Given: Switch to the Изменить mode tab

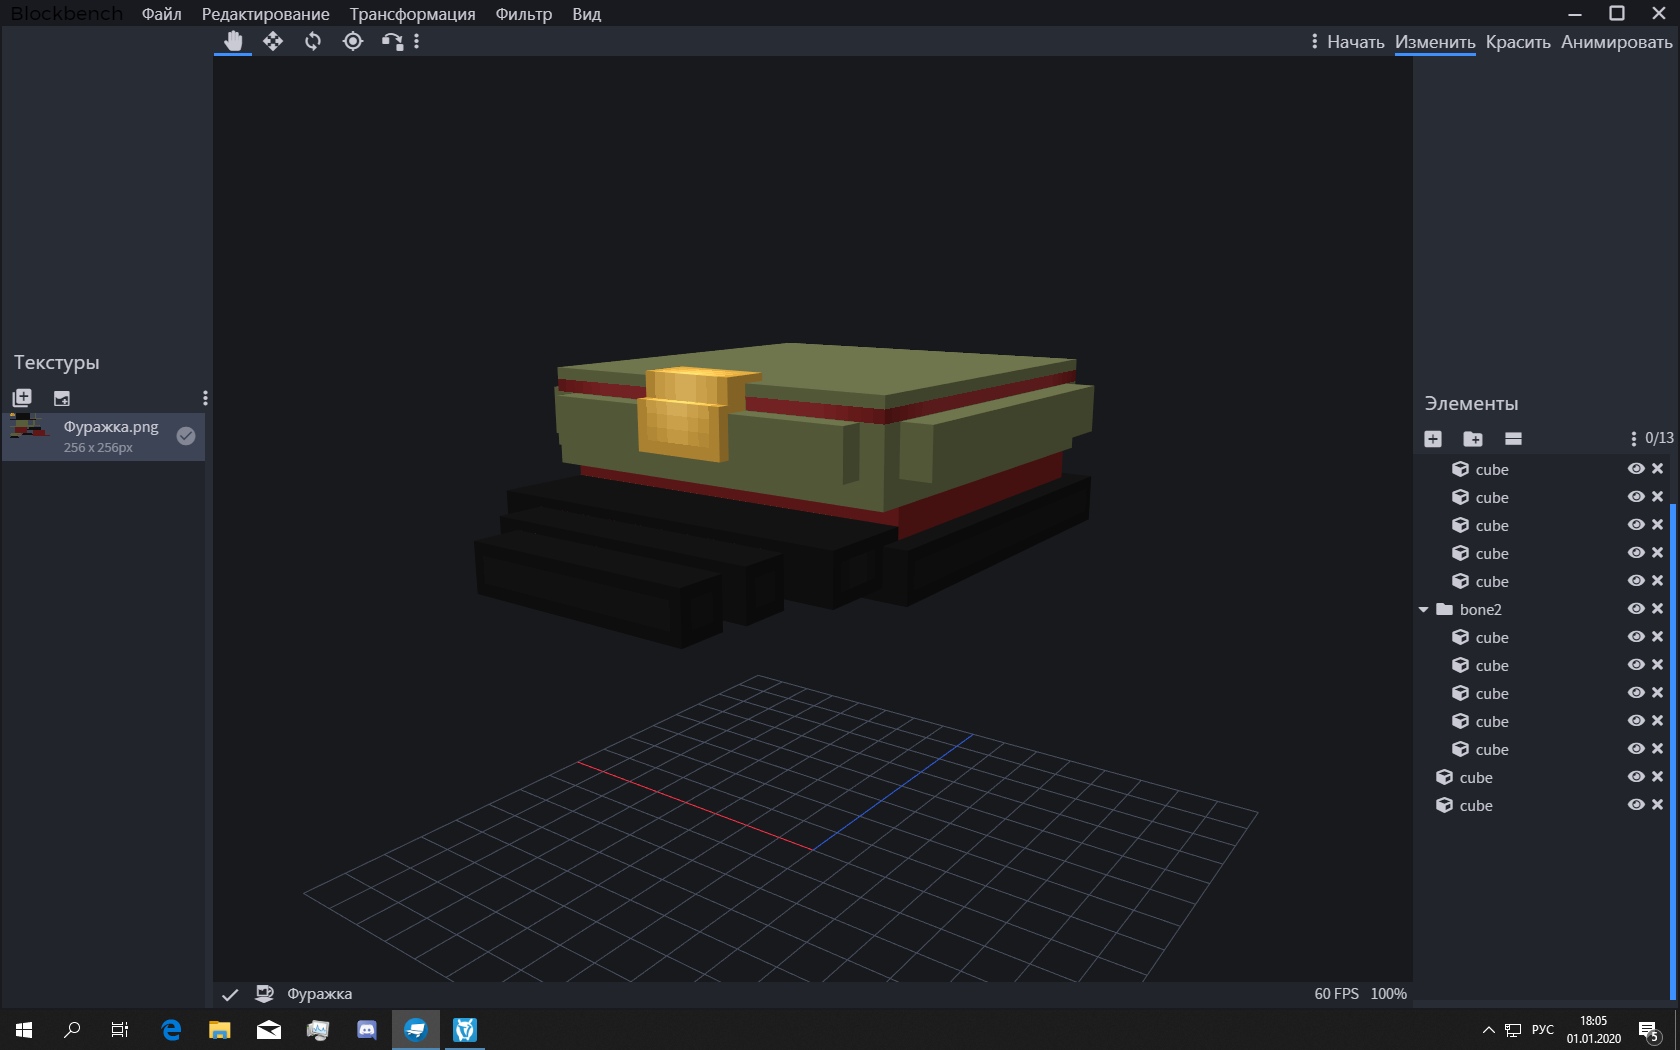Looking at the screenshot, I should (x=1435, y=42).
